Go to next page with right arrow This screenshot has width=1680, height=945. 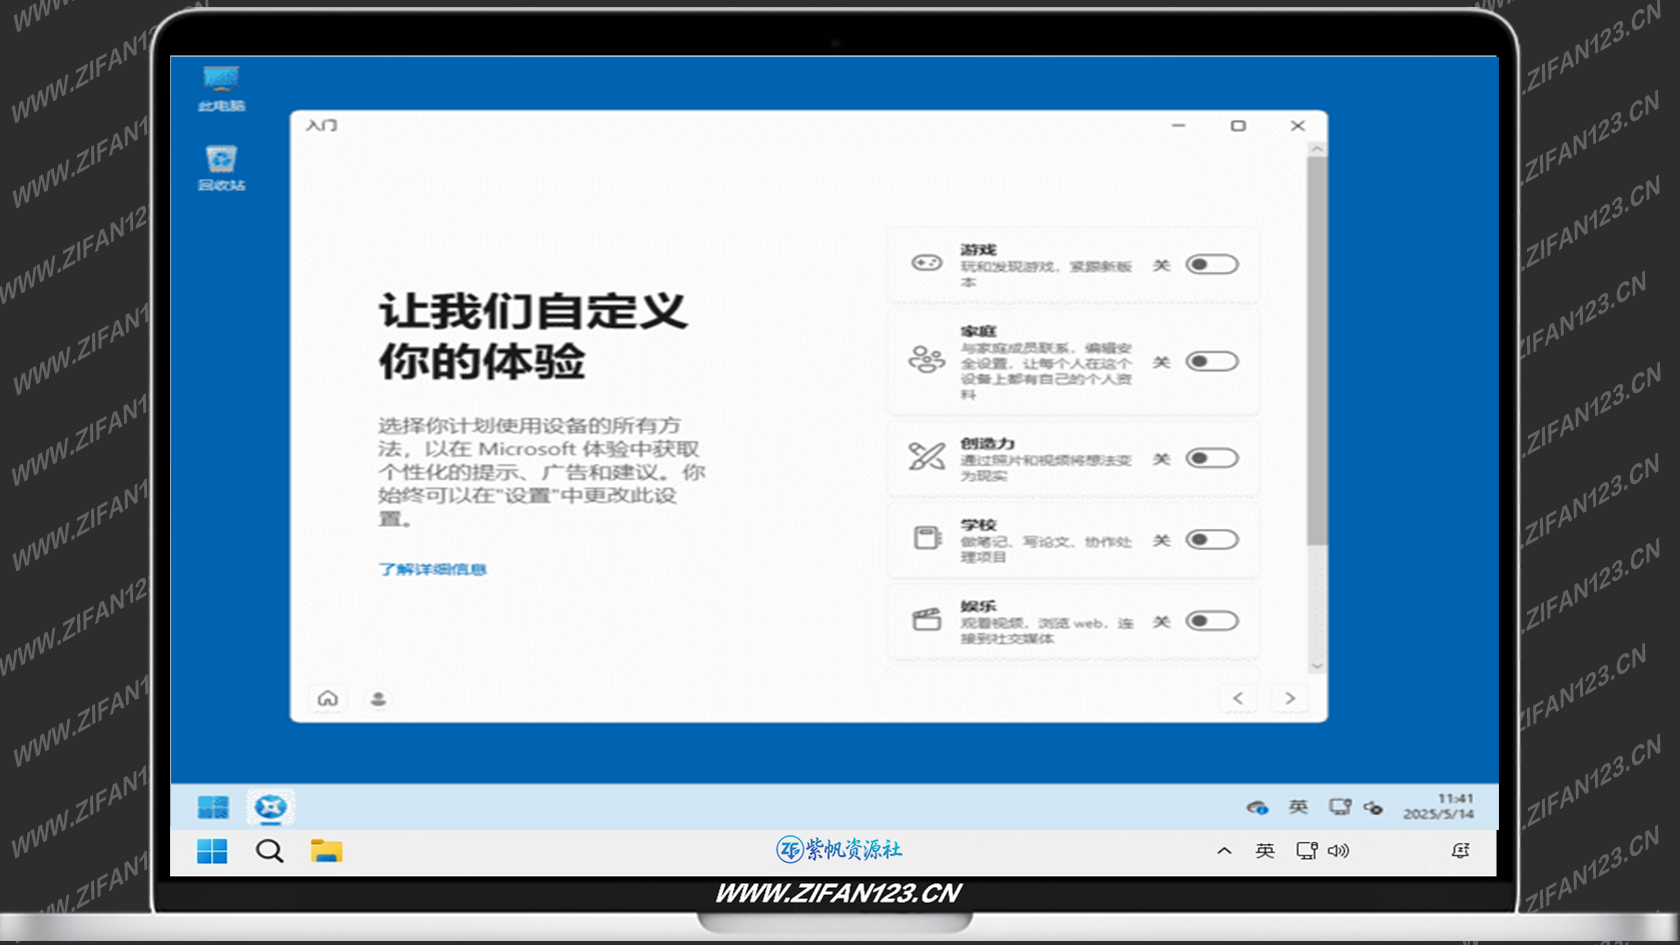click(1290, 698)
